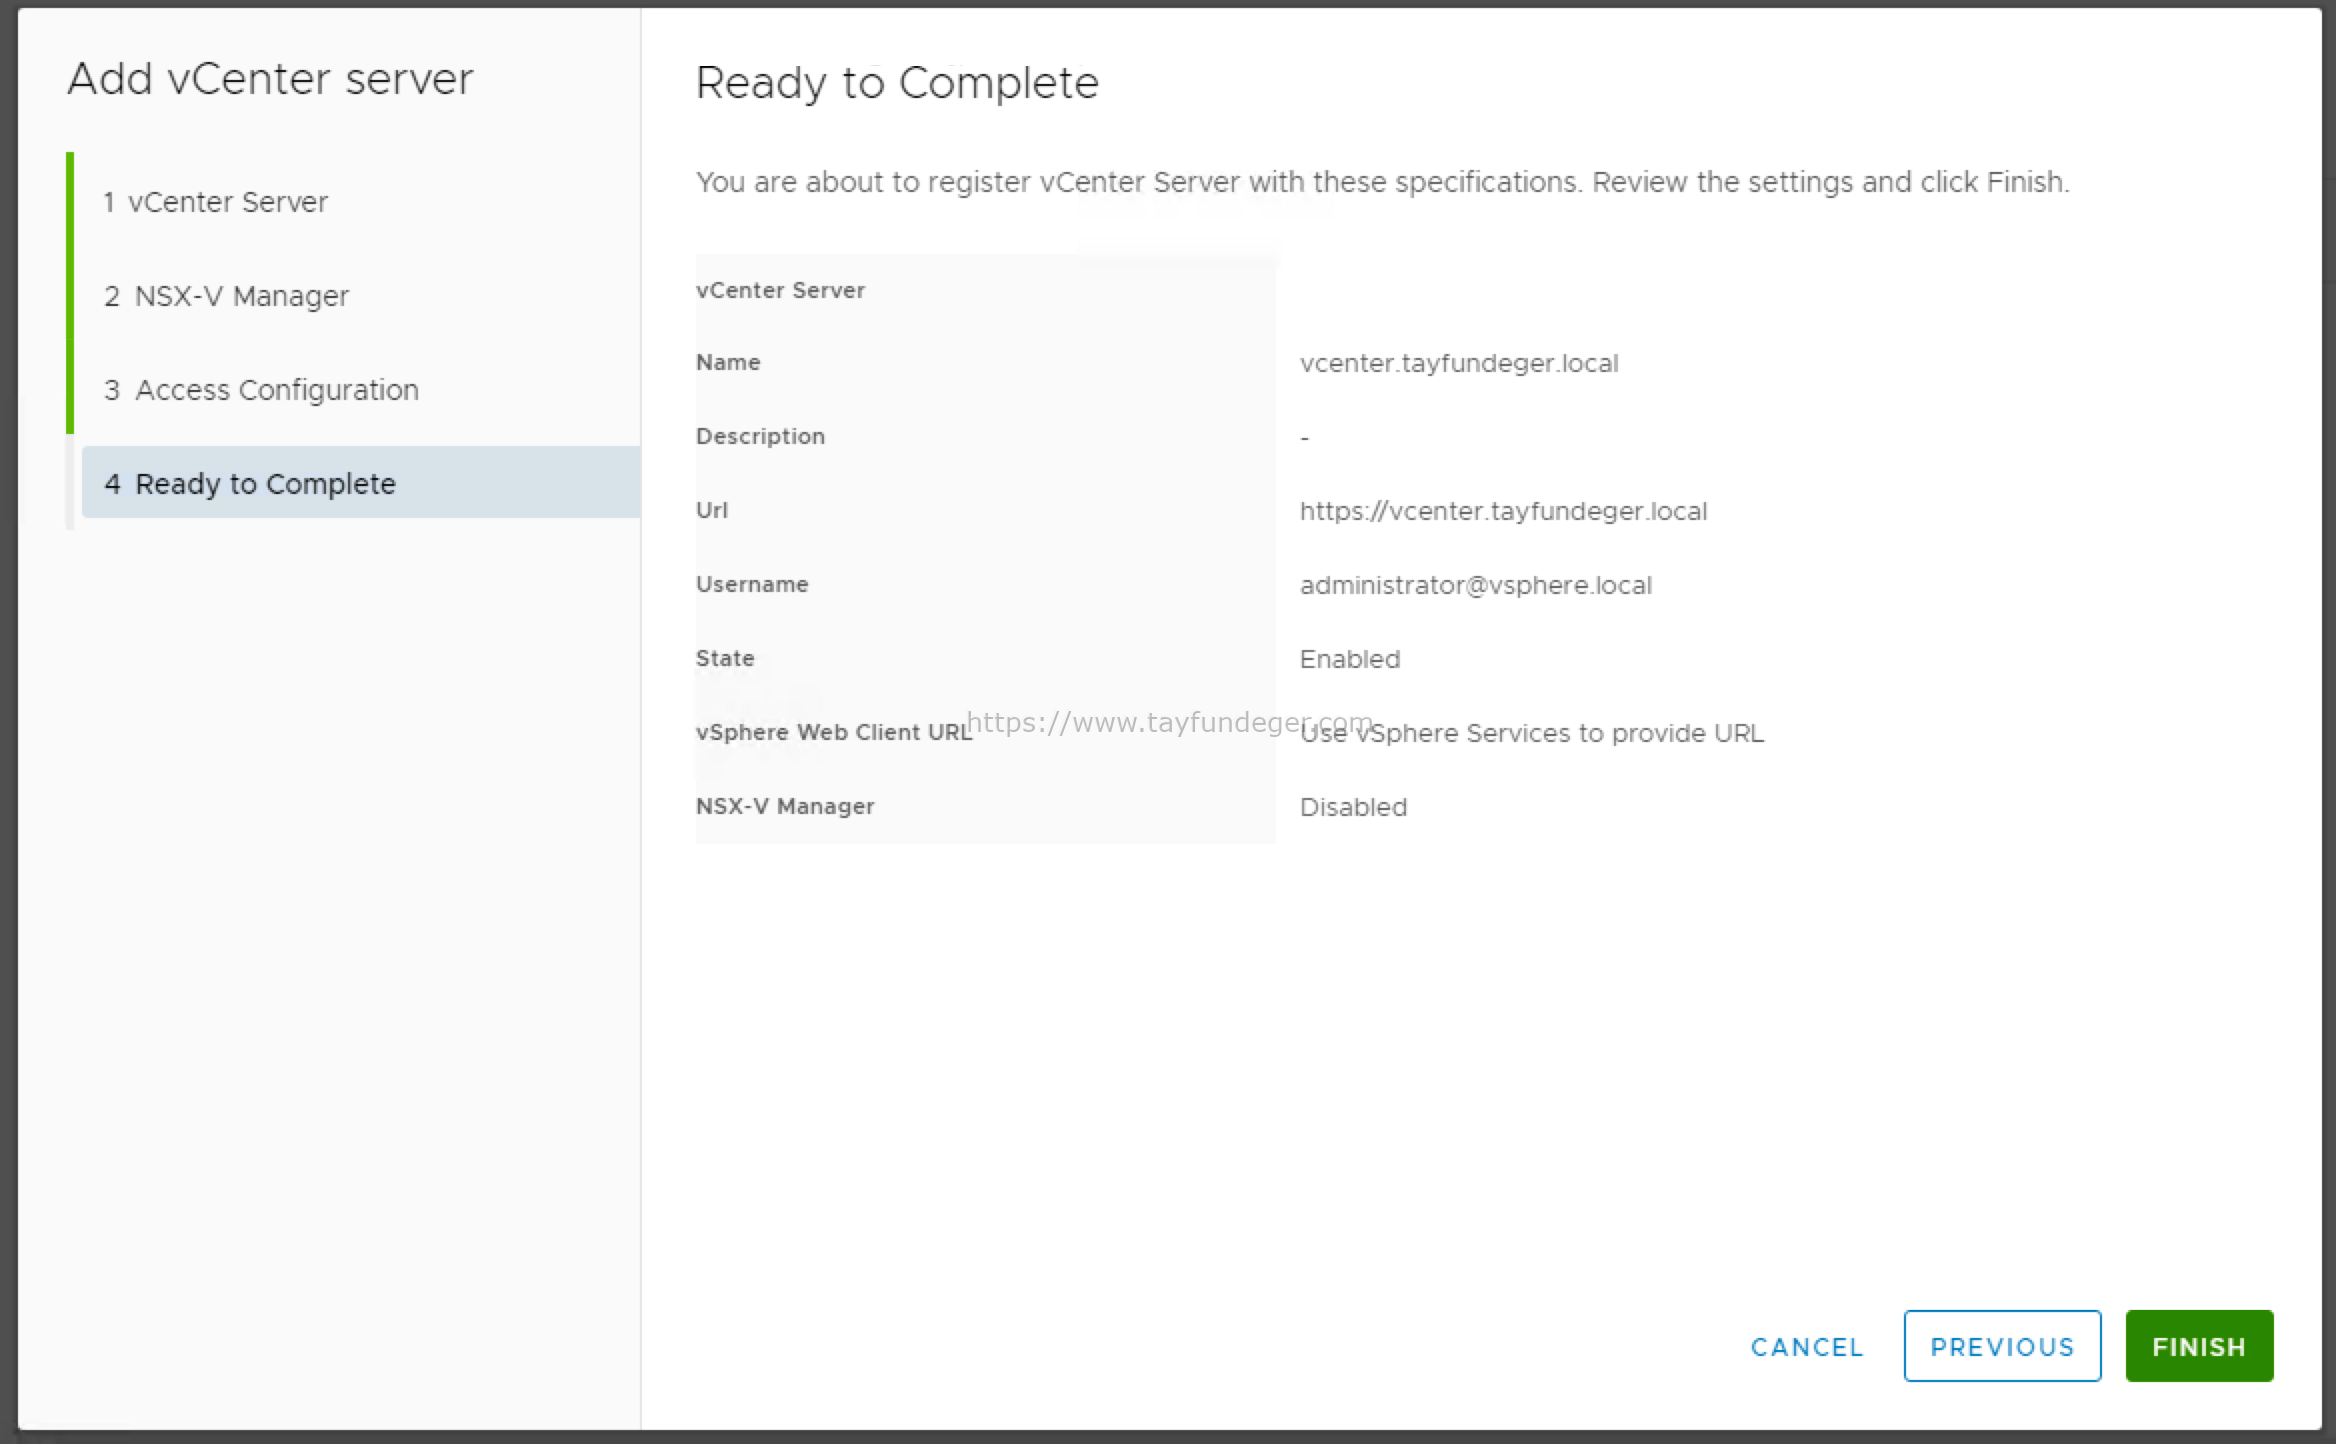Click the NSX-V Manager row label in summary
The image size is (2336, 1444).
785,806
